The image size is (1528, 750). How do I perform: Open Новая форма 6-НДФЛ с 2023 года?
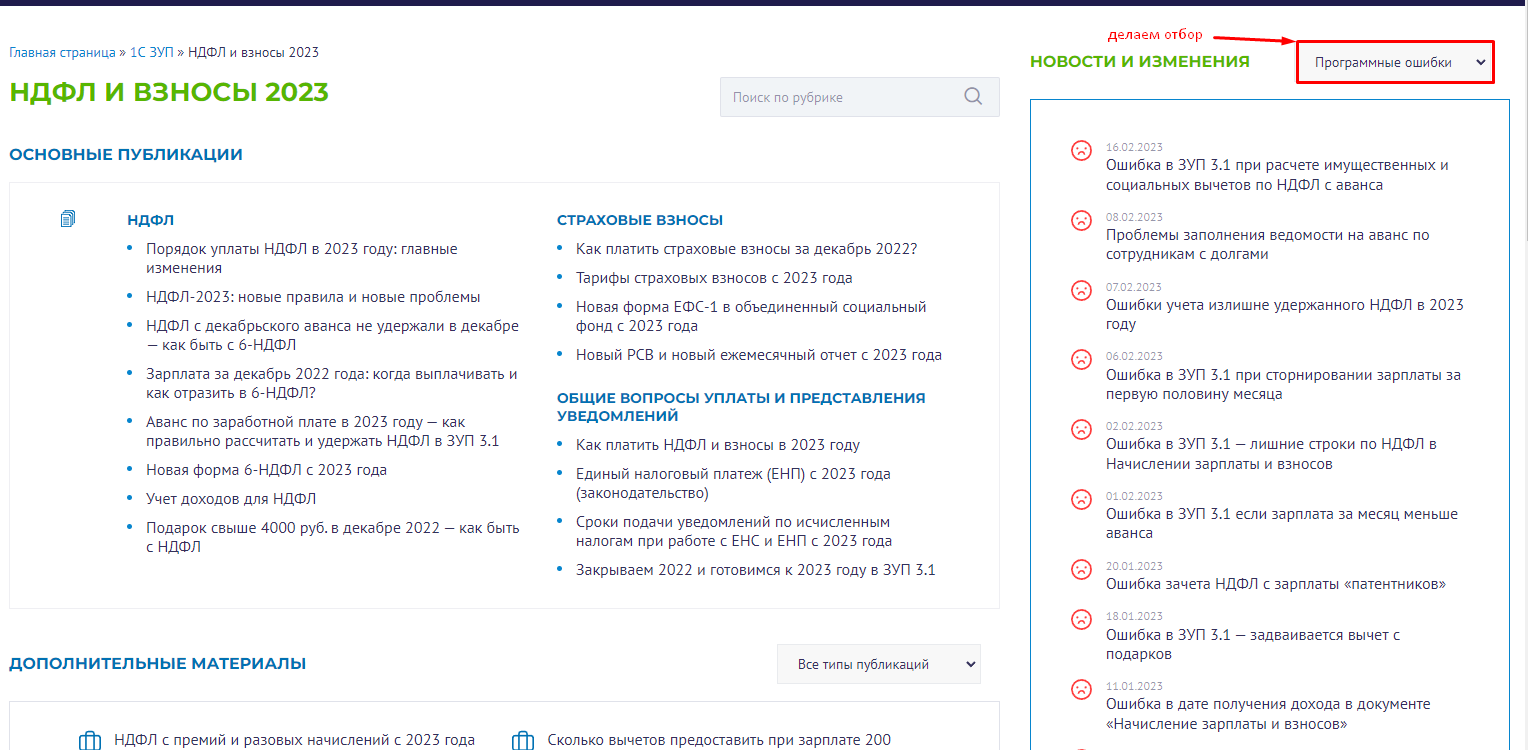[266, 470]
